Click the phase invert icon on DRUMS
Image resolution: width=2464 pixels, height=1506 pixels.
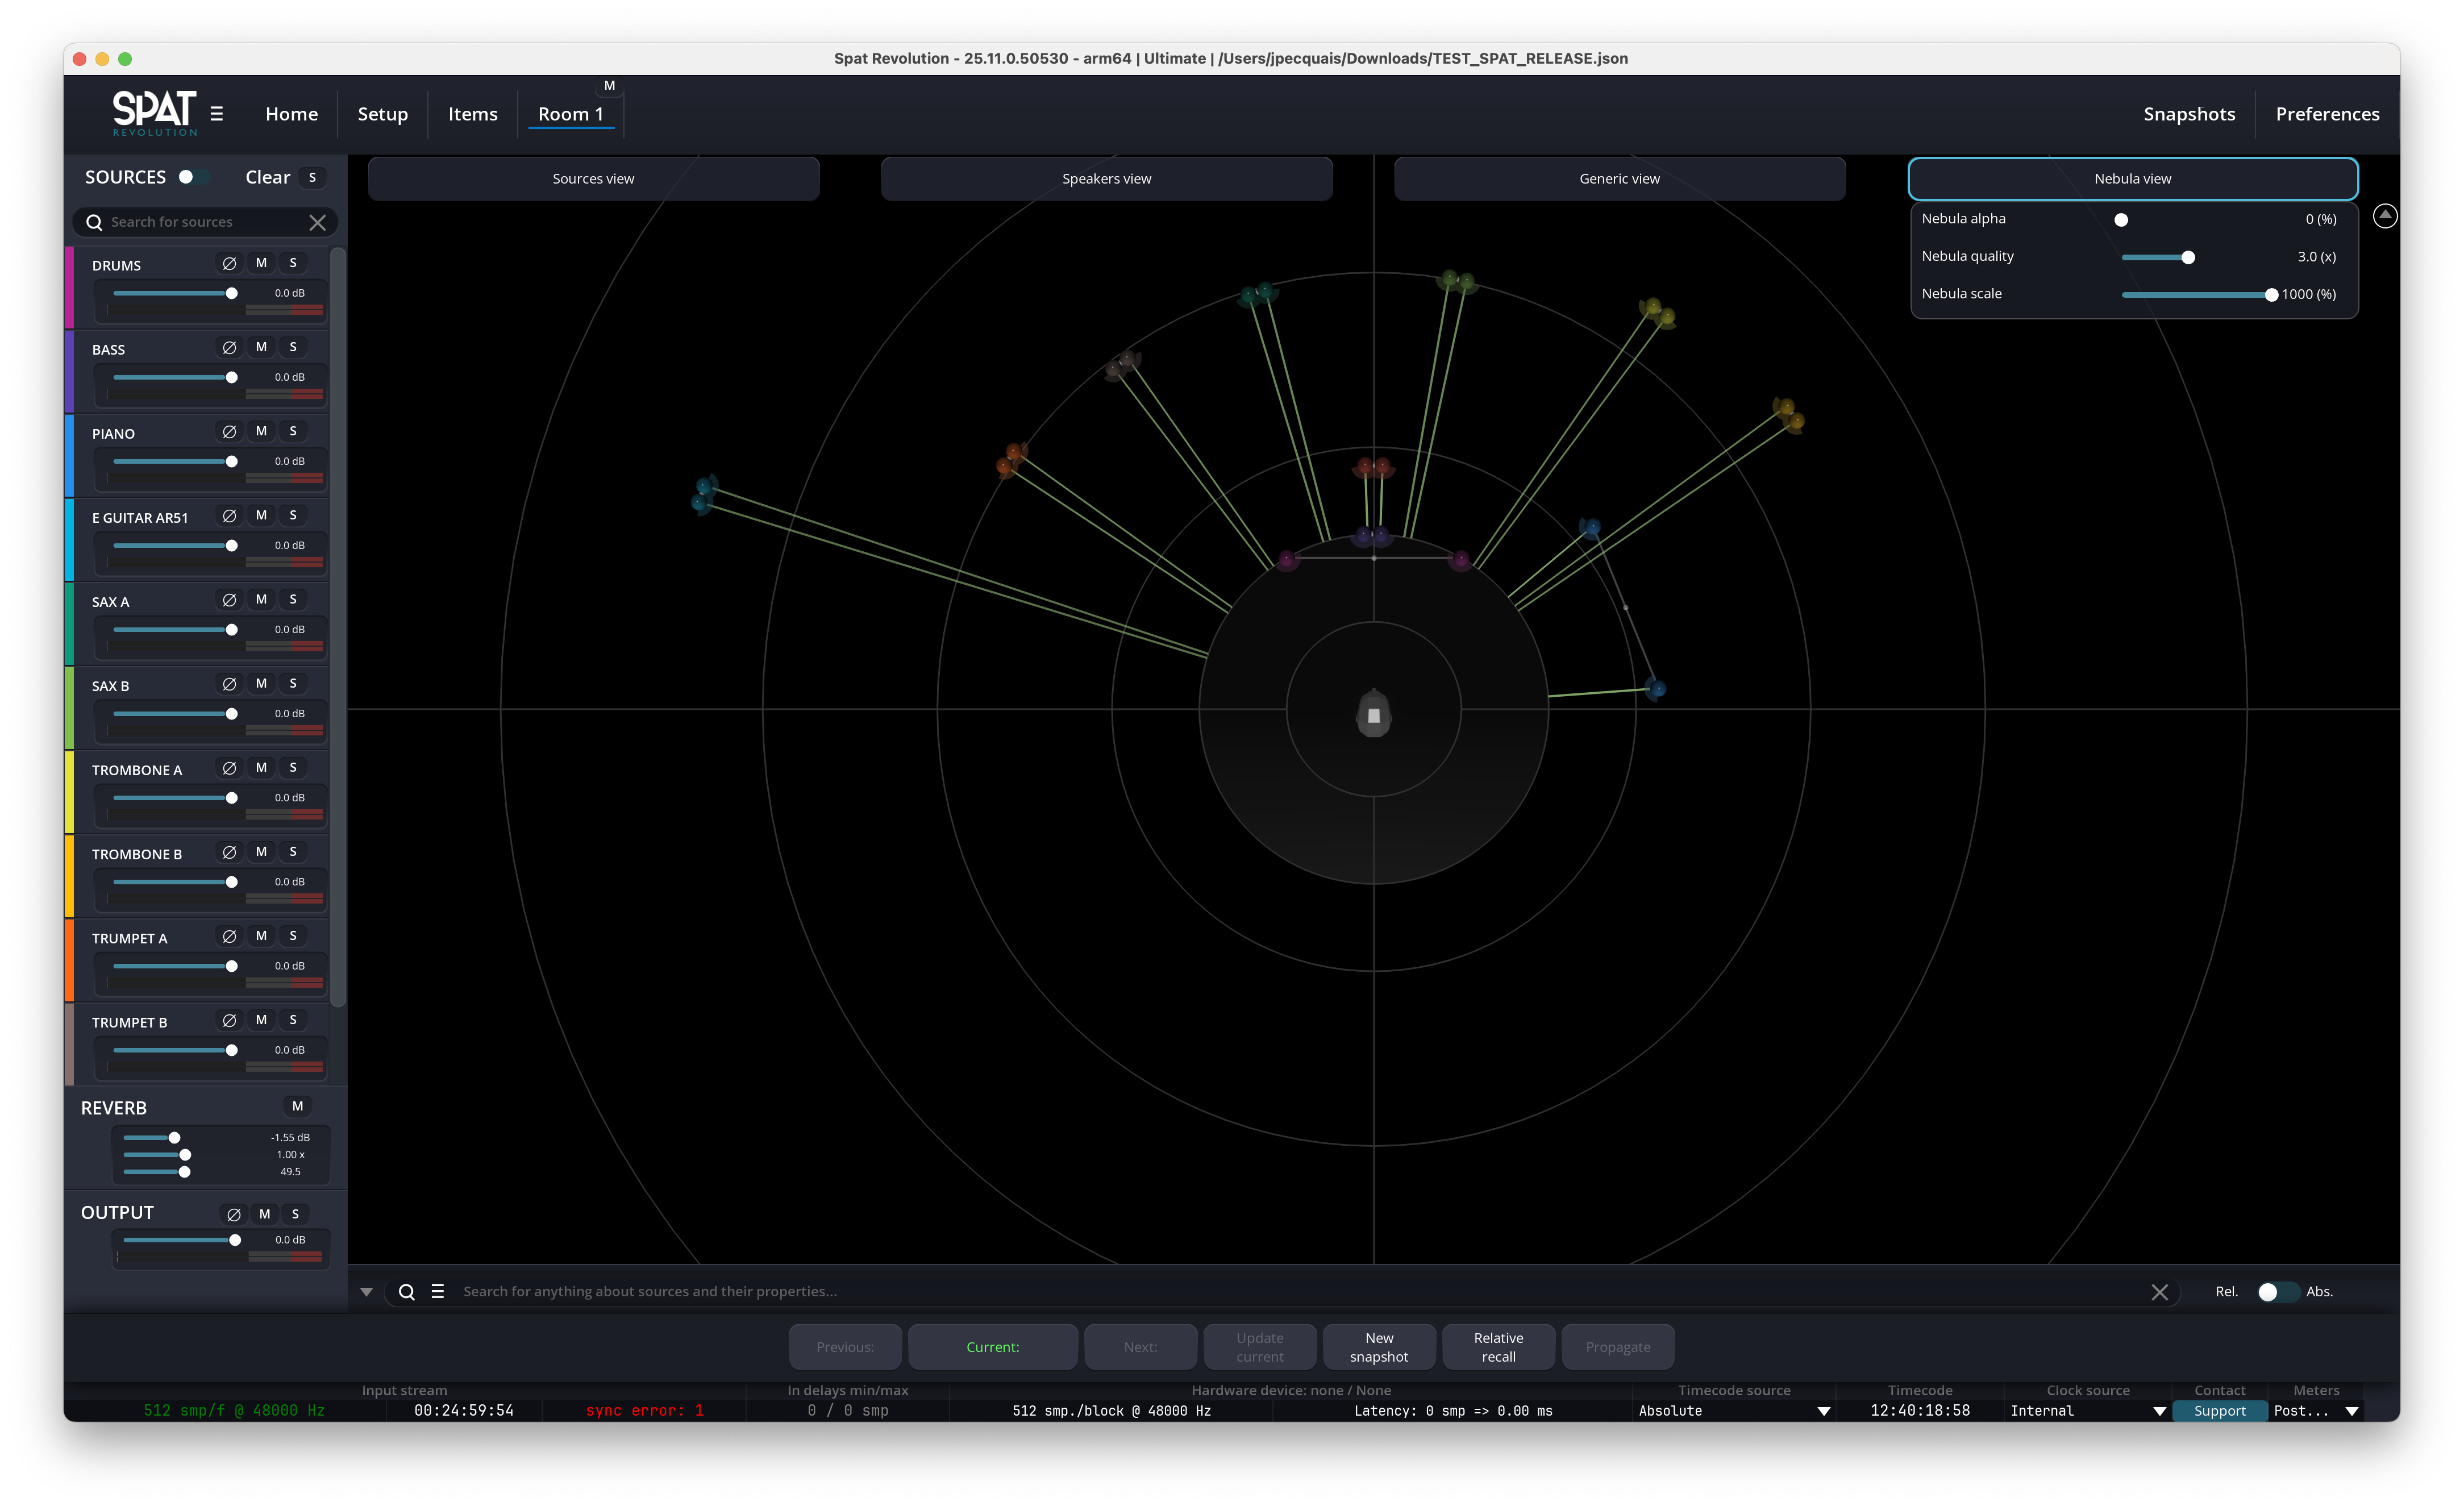[229, 263]
